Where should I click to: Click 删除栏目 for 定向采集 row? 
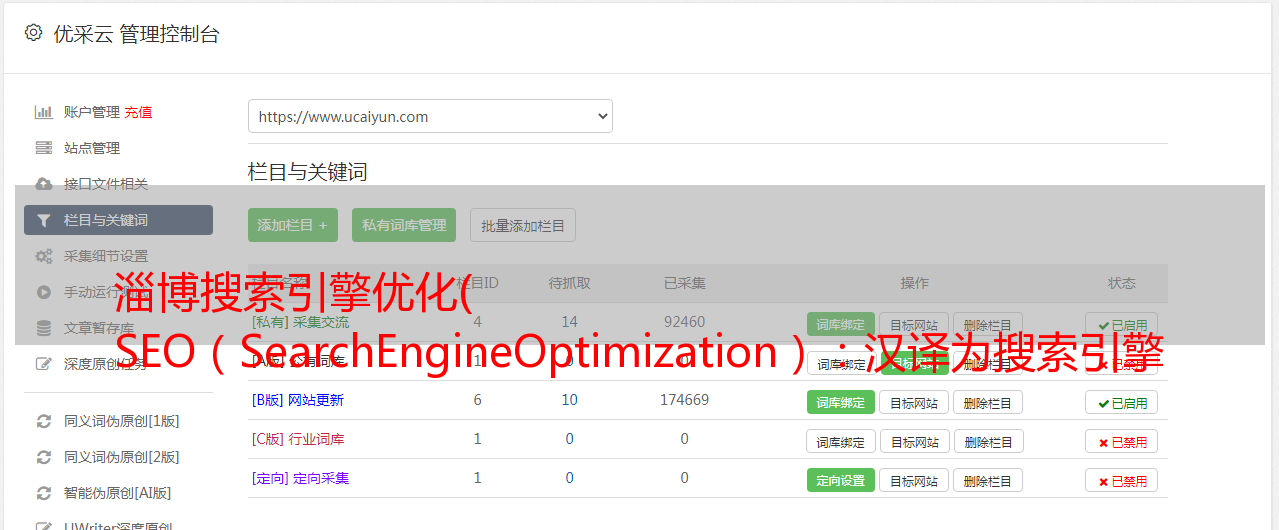(x=988, y=480)
